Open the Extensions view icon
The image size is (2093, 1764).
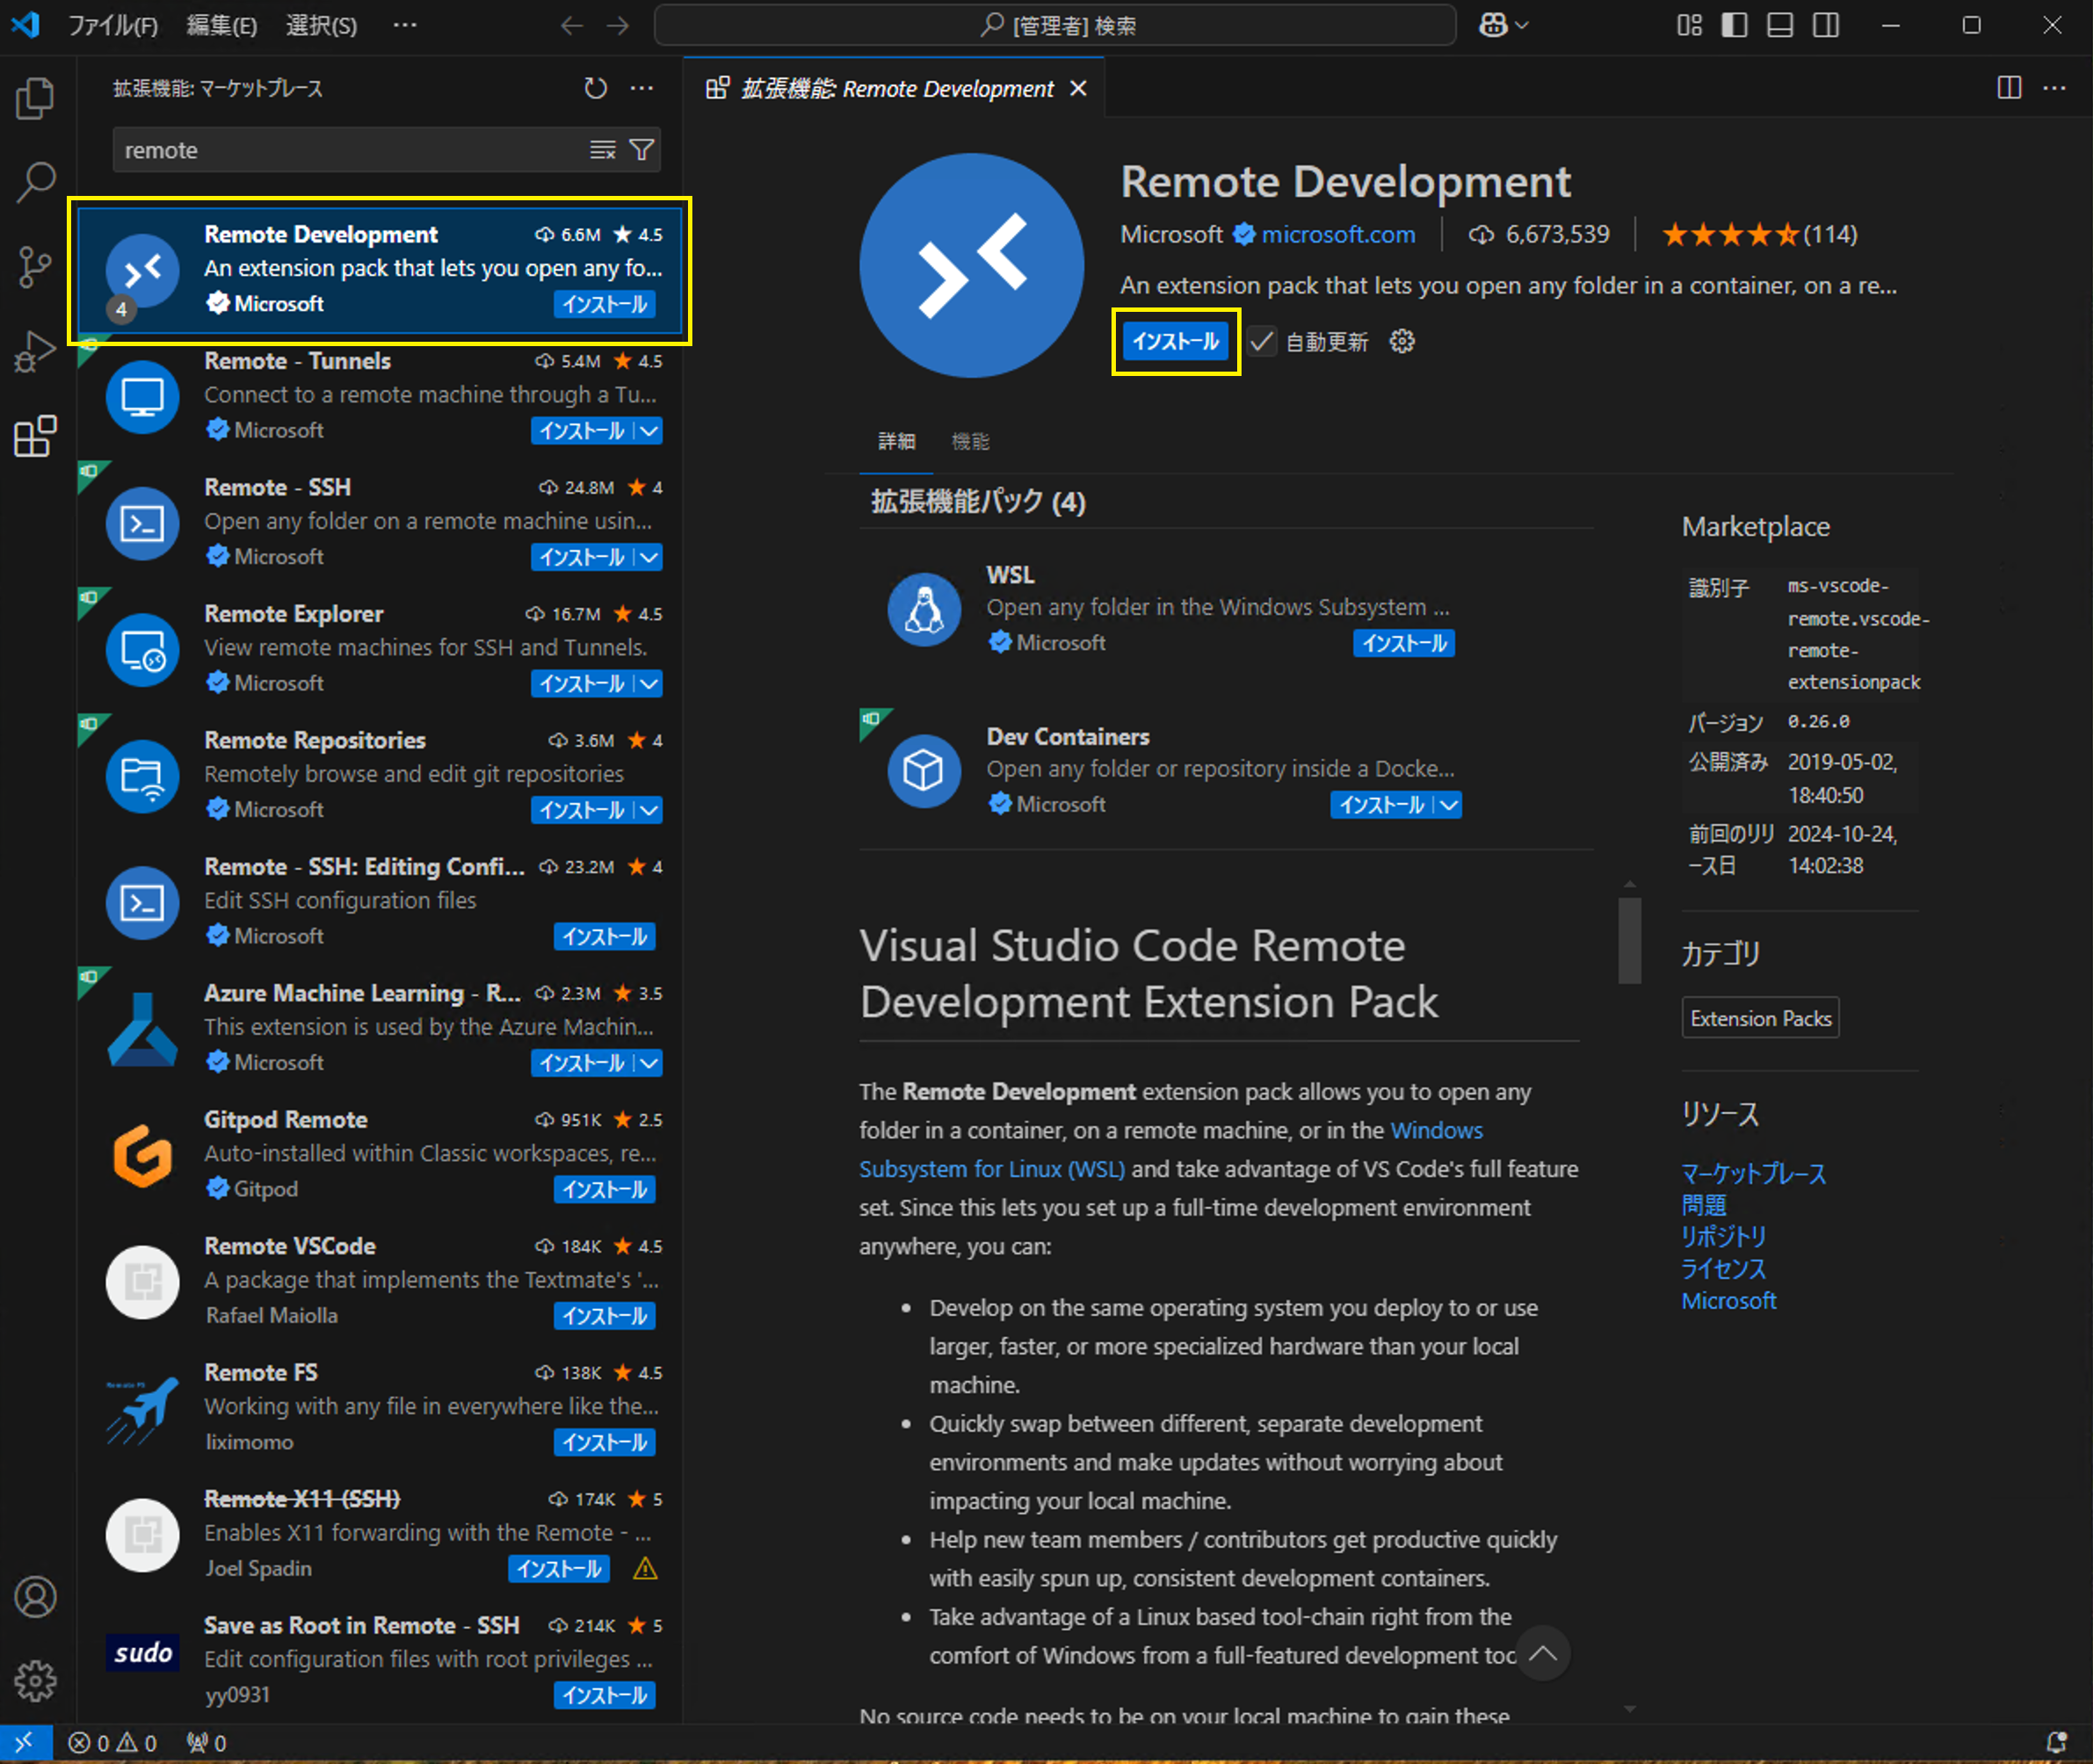[35, 436]
